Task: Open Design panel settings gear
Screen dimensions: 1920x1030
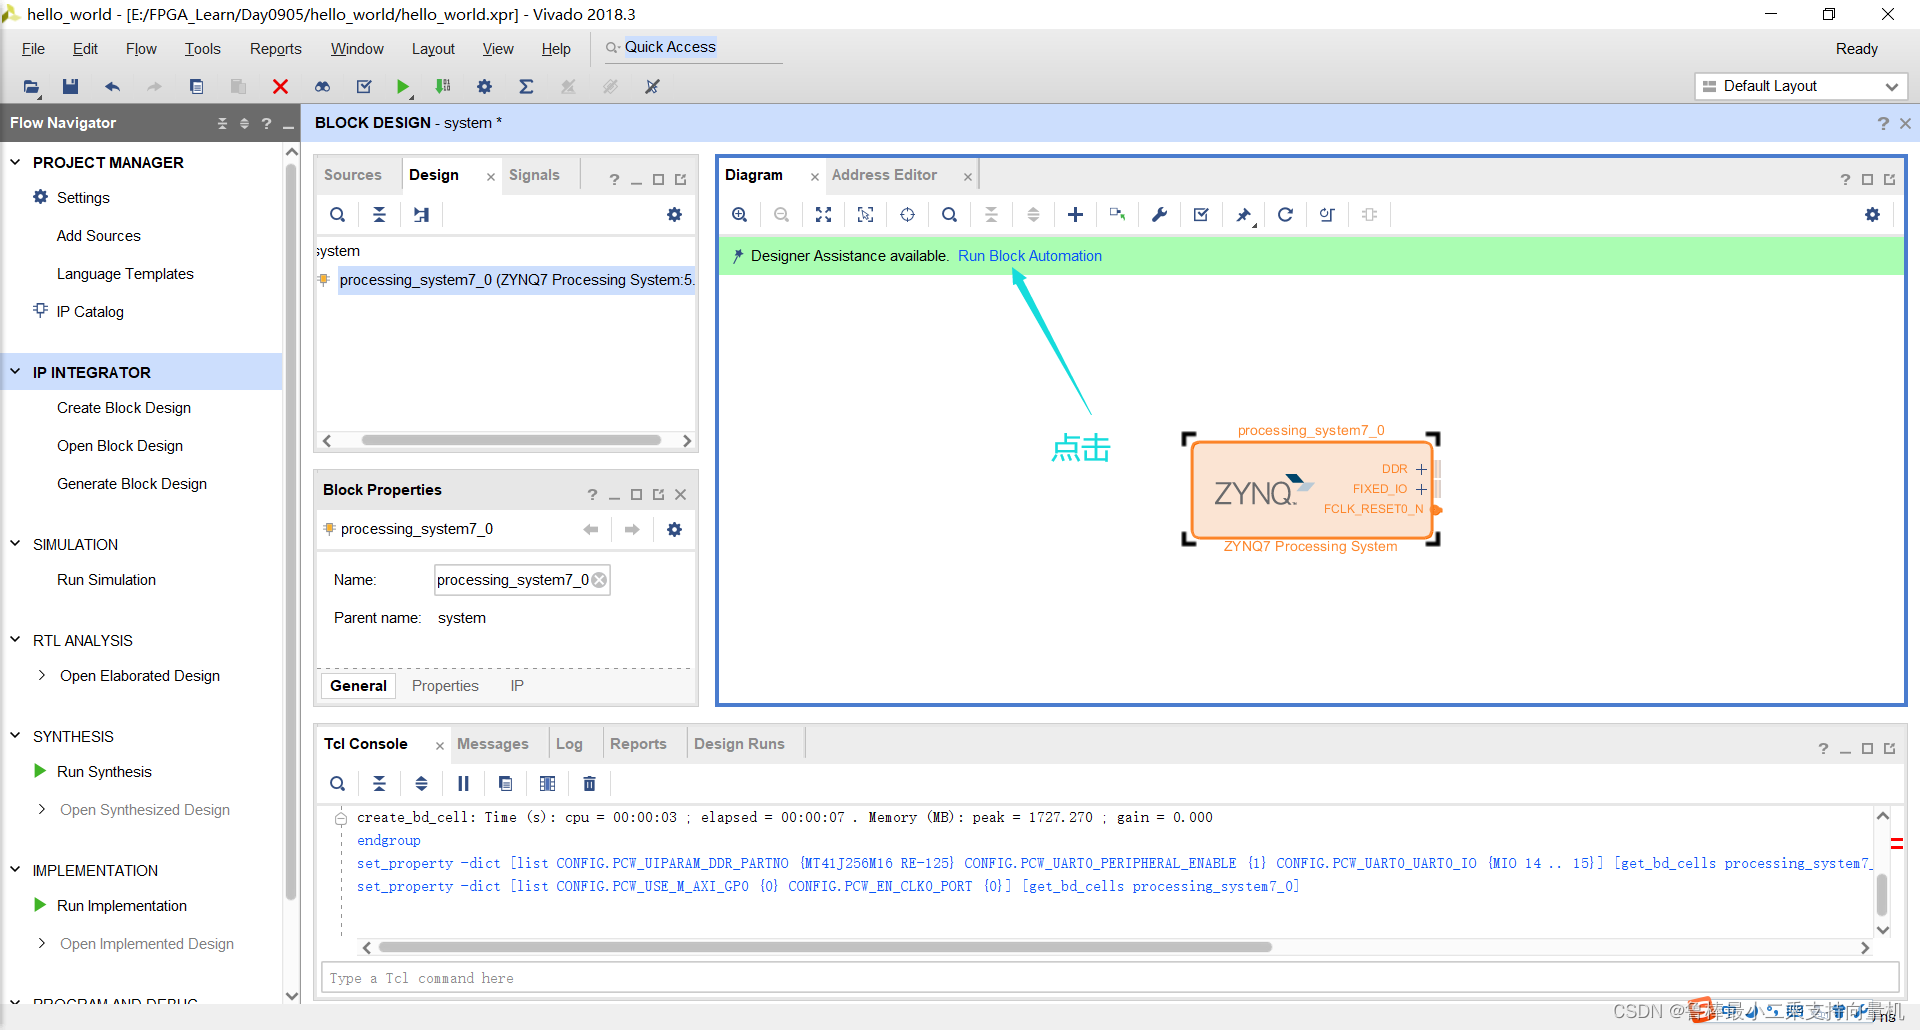Action: tap(674, 215)
